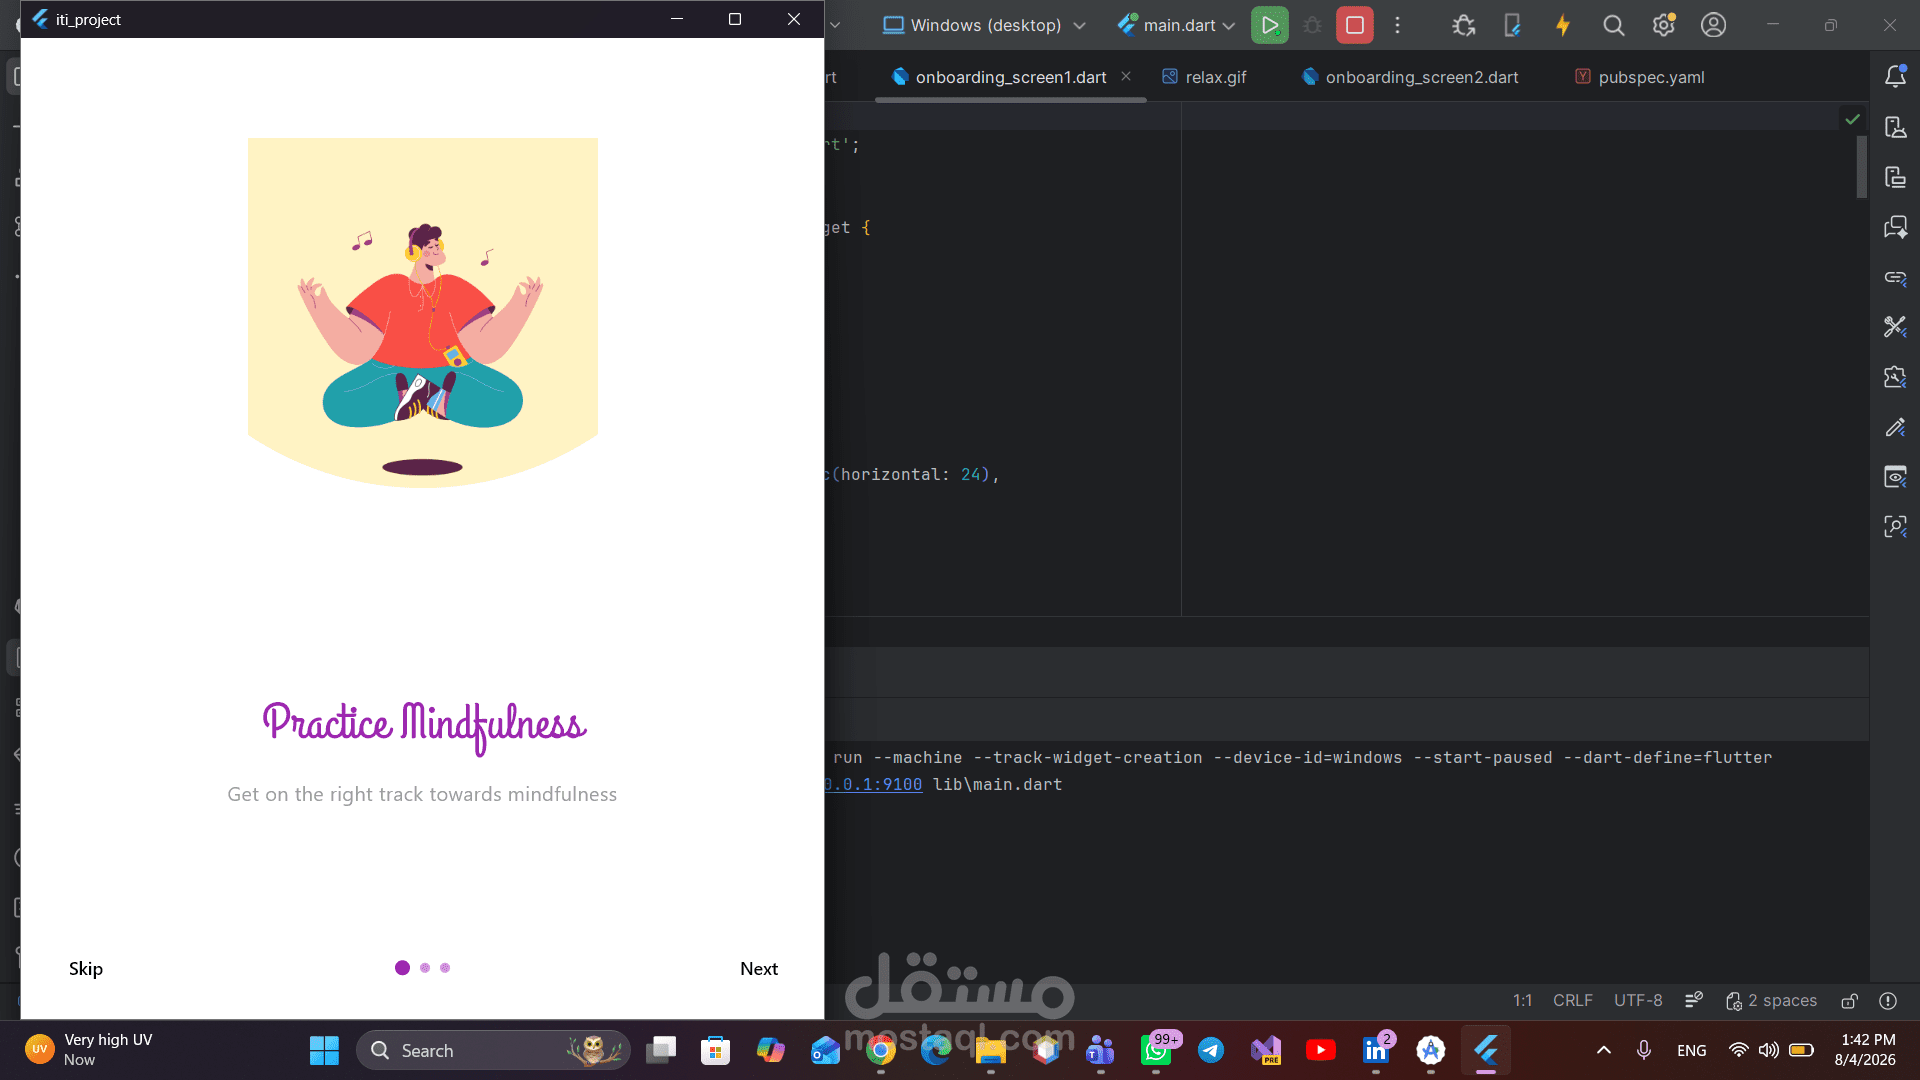1920x1080 pixels.
Task: Click the meditation illustration in the app
Action: [422, 312]
